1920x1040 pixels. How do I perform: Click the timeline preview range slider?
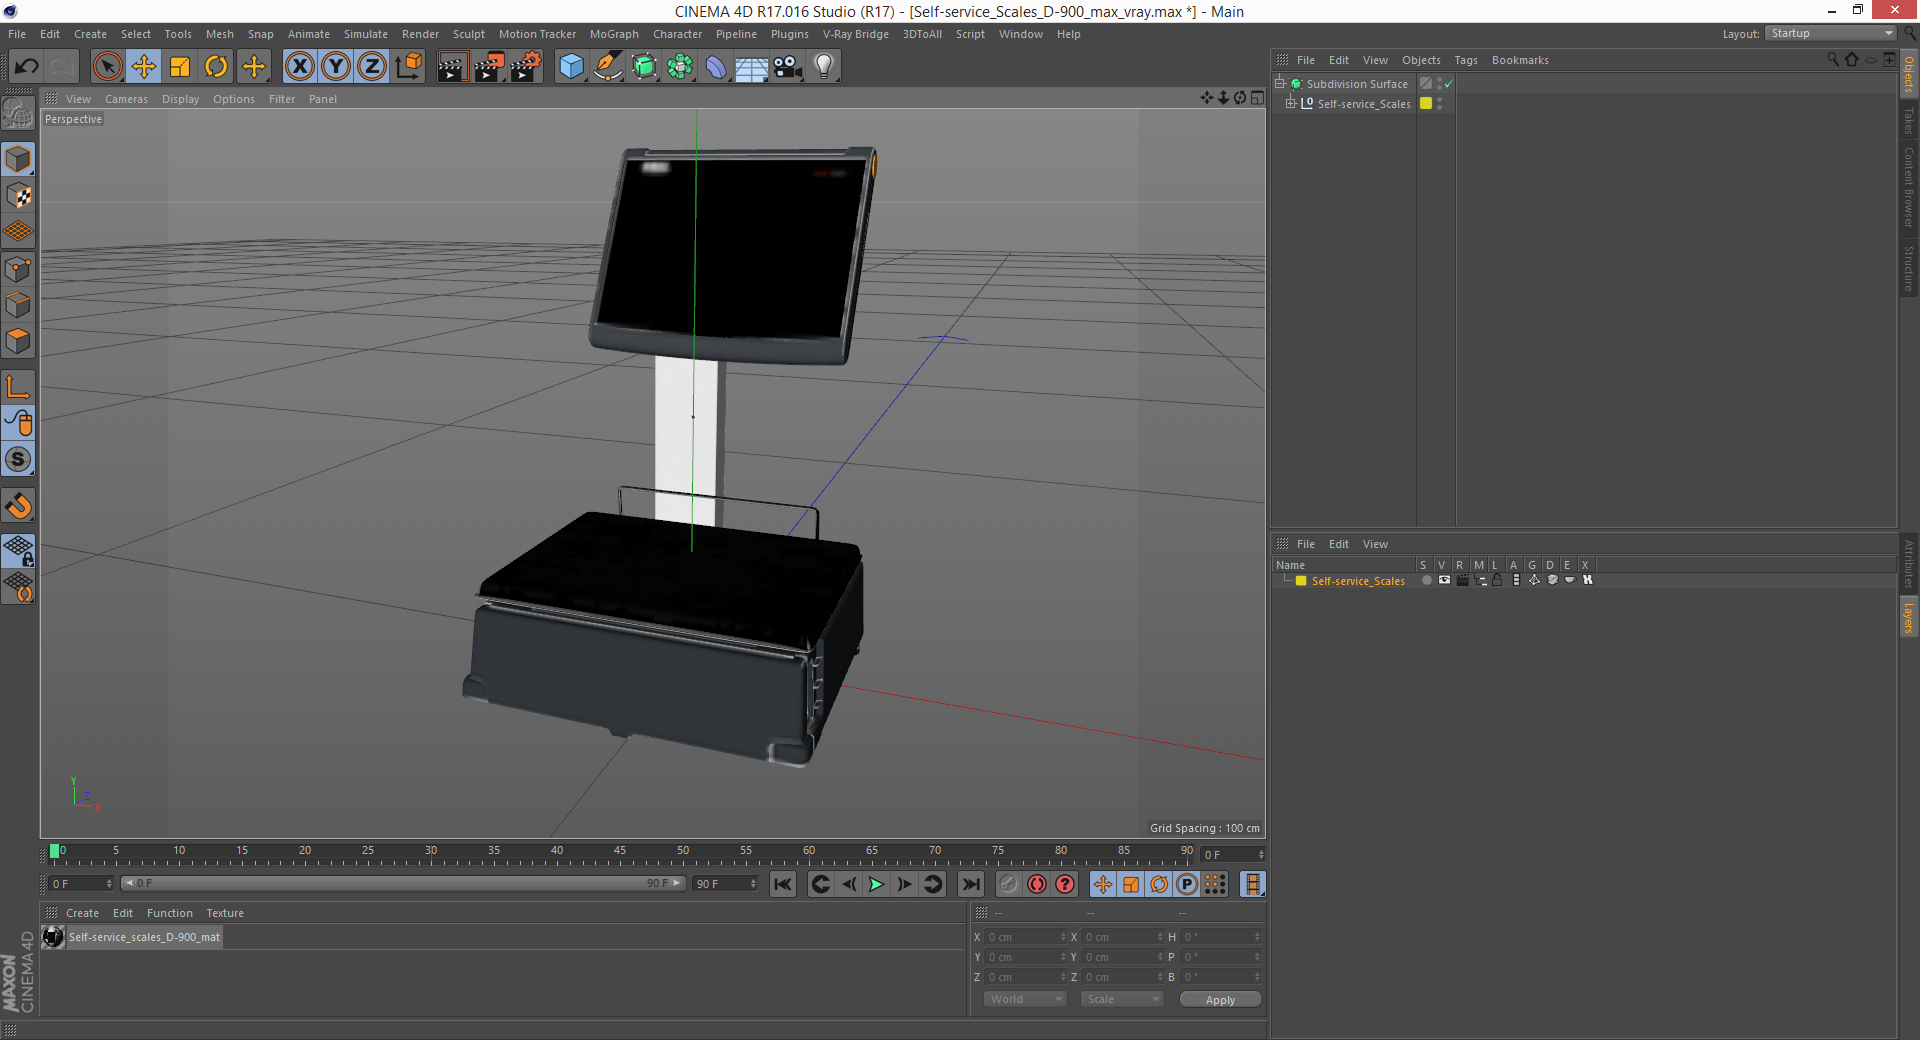pyautogui.click(x=403, y=883)
